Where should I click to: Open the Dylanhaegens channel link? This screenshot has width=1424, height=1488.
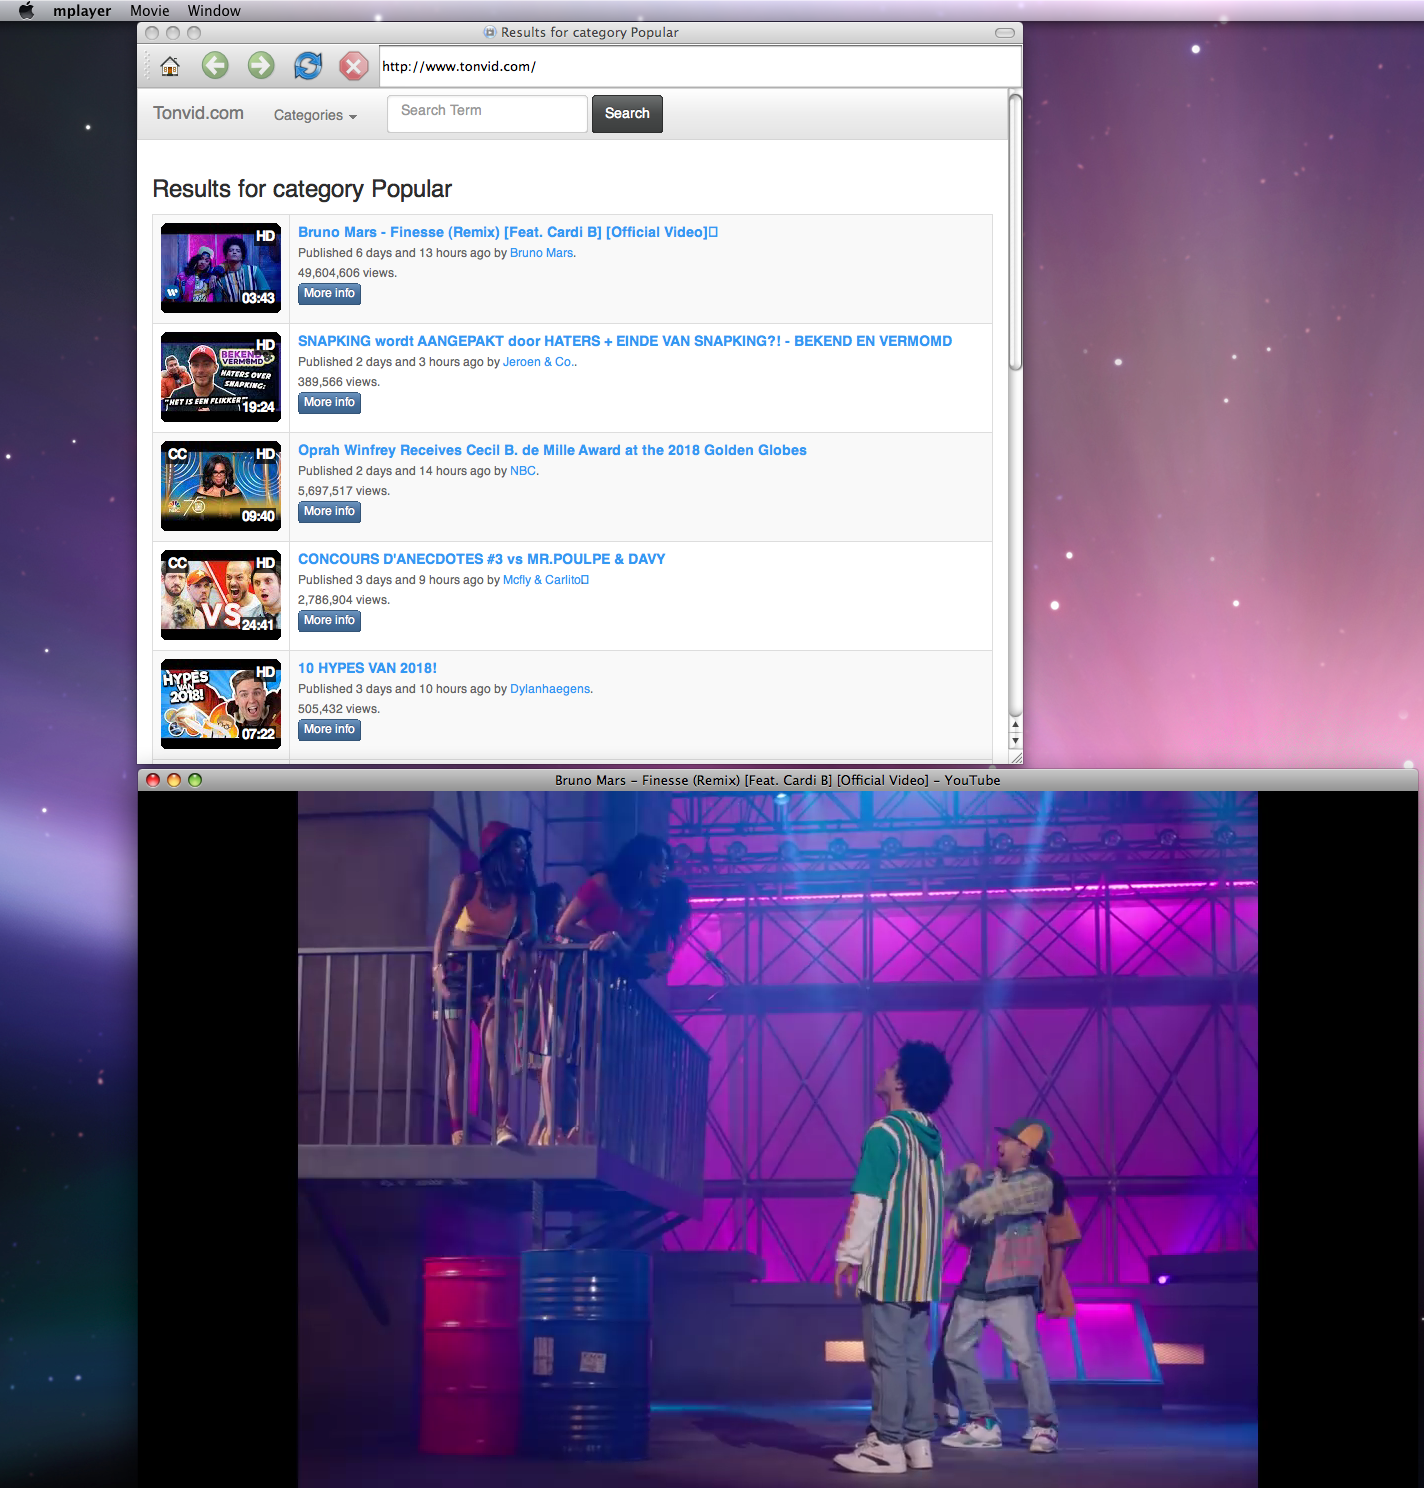(550, 689)
